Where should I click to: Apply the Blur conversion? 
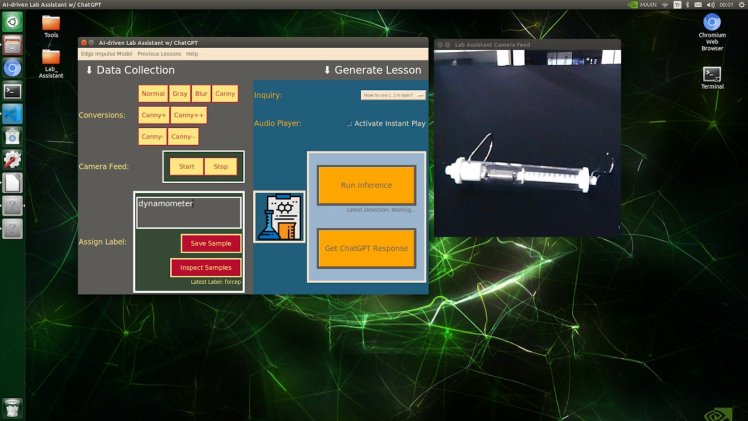(x=201, y=93)
